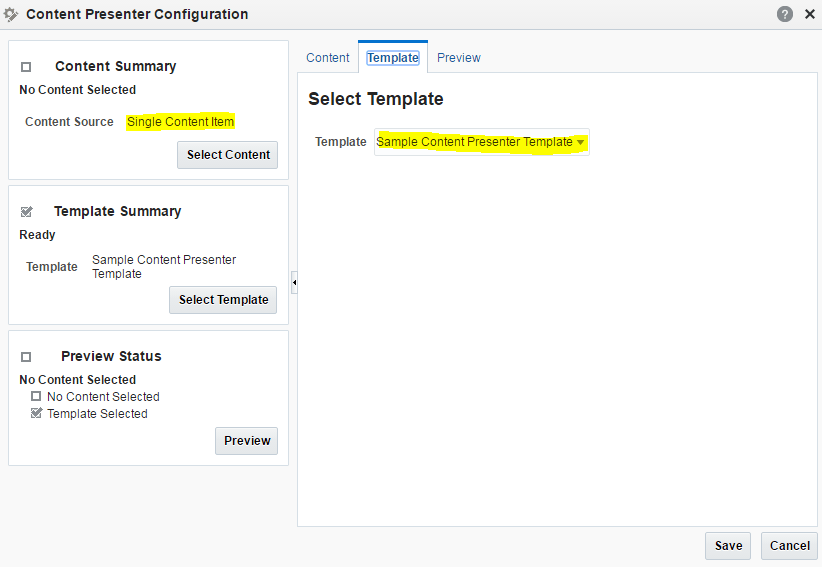Screen dimensions: 822x567
Task: Click the Preview button in Preview Status
Action: coord(246,441)
